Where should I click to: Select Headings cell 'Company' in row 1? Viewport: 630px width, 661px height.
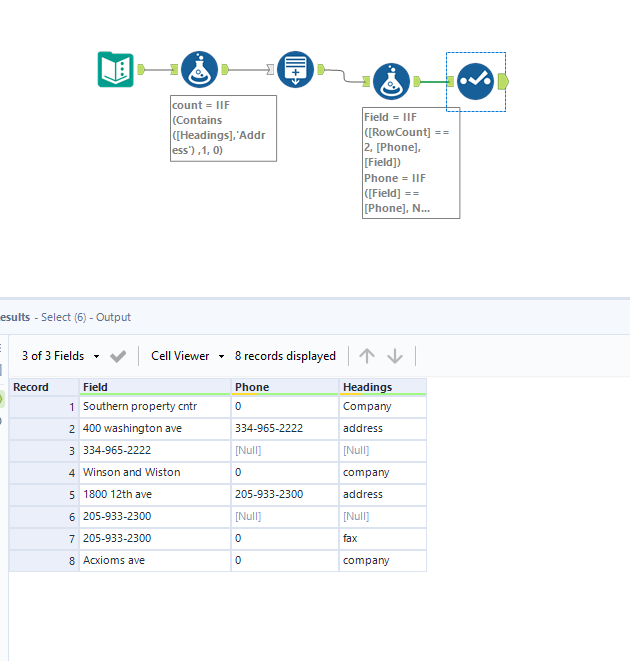pyautogui.click(x=383, y=406)
